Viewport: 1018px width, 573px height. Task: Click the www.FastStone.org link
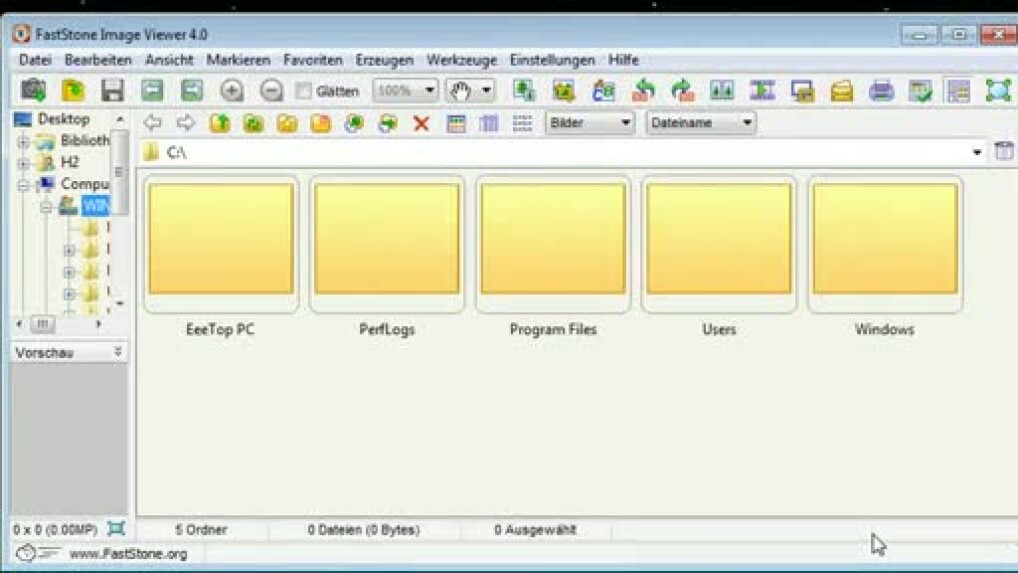coord(128,553)
